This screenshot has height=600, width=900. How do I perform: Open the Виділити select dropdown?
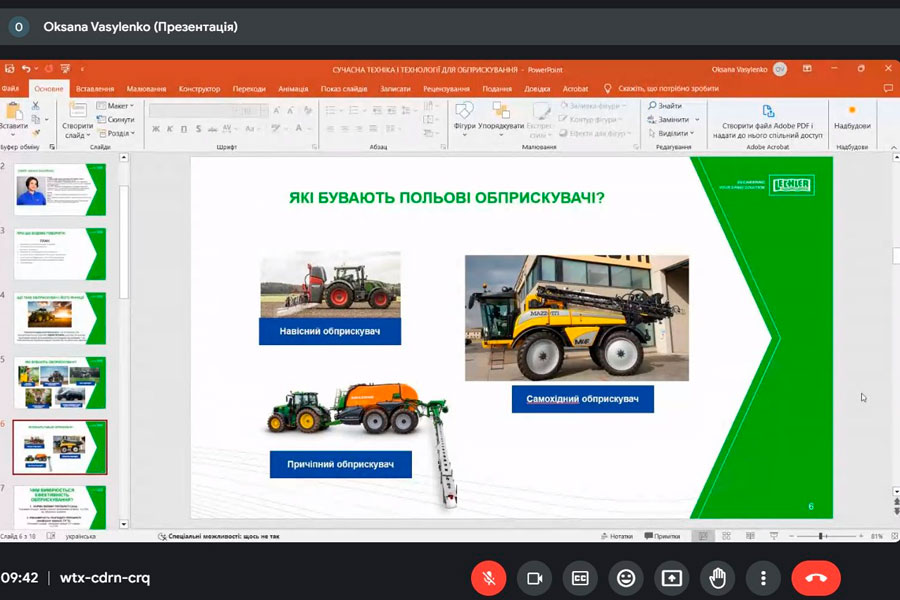click(x=673, y=133)
